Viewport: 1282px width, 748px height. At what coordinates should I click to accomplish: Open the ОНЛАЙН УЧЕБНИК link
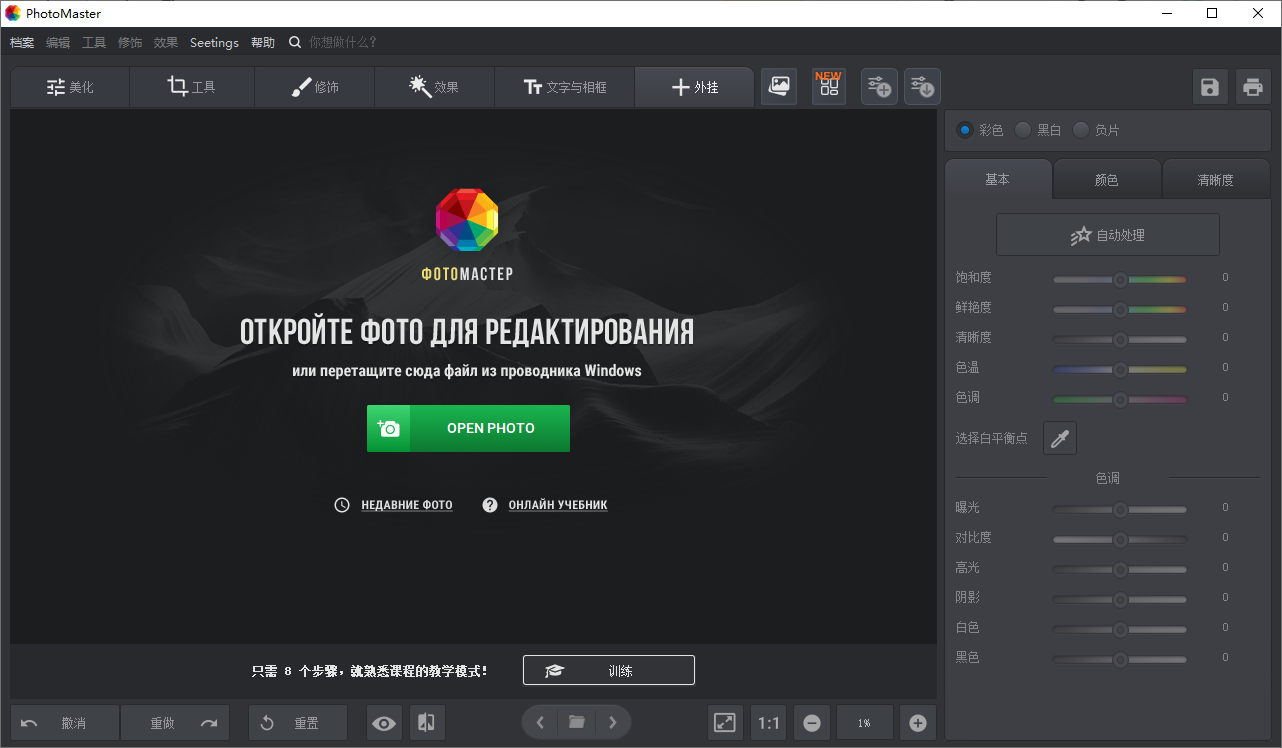point(558,505)
